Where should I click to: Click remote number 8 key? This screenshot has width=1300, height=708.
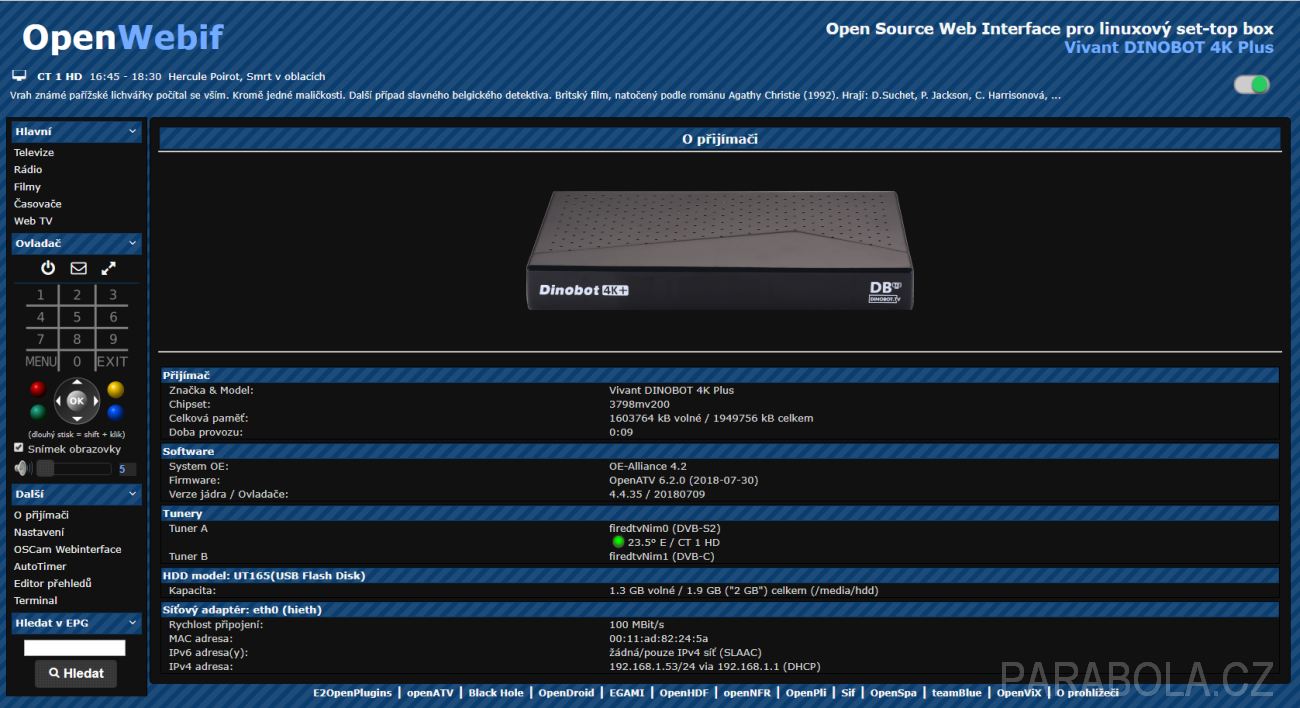click(x=77, y=339)
